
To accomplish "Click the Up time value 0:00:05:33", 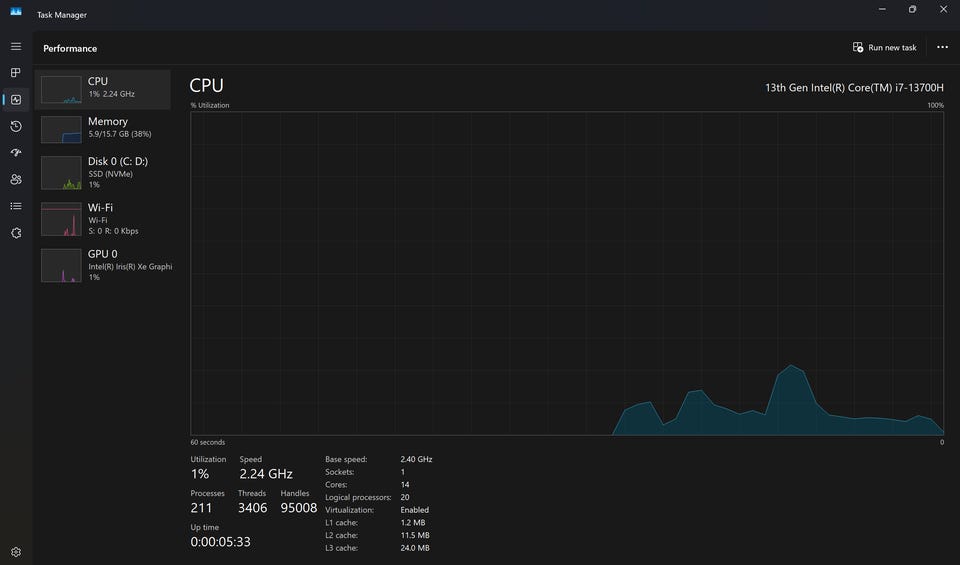I will pyautogui.click(x=220, y=542).
